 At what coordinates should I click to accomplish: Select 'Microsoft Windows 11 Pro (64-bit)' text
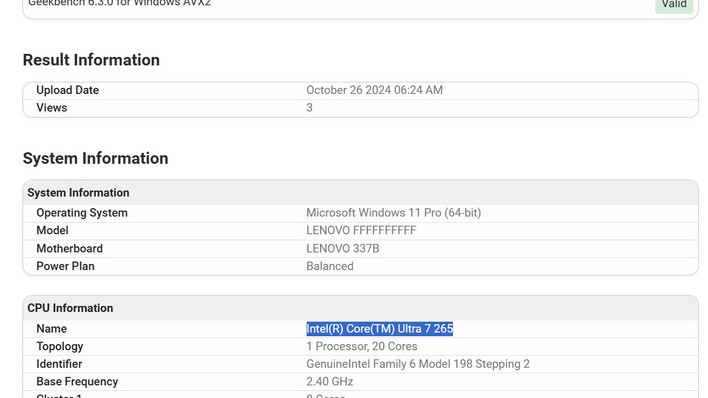tap(393, 213)
